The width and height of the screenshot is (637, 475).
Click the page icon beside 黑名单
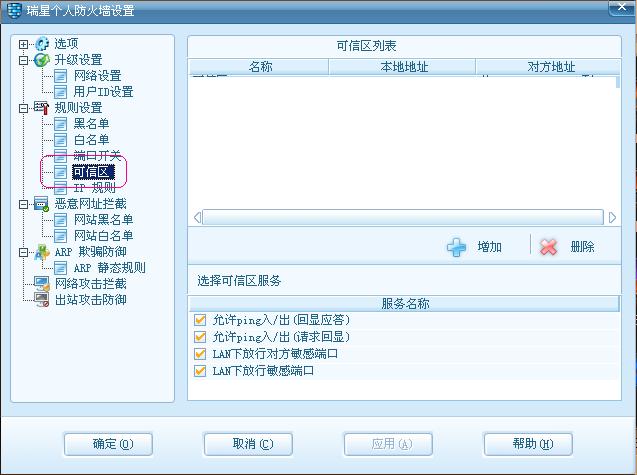[61, 124]
